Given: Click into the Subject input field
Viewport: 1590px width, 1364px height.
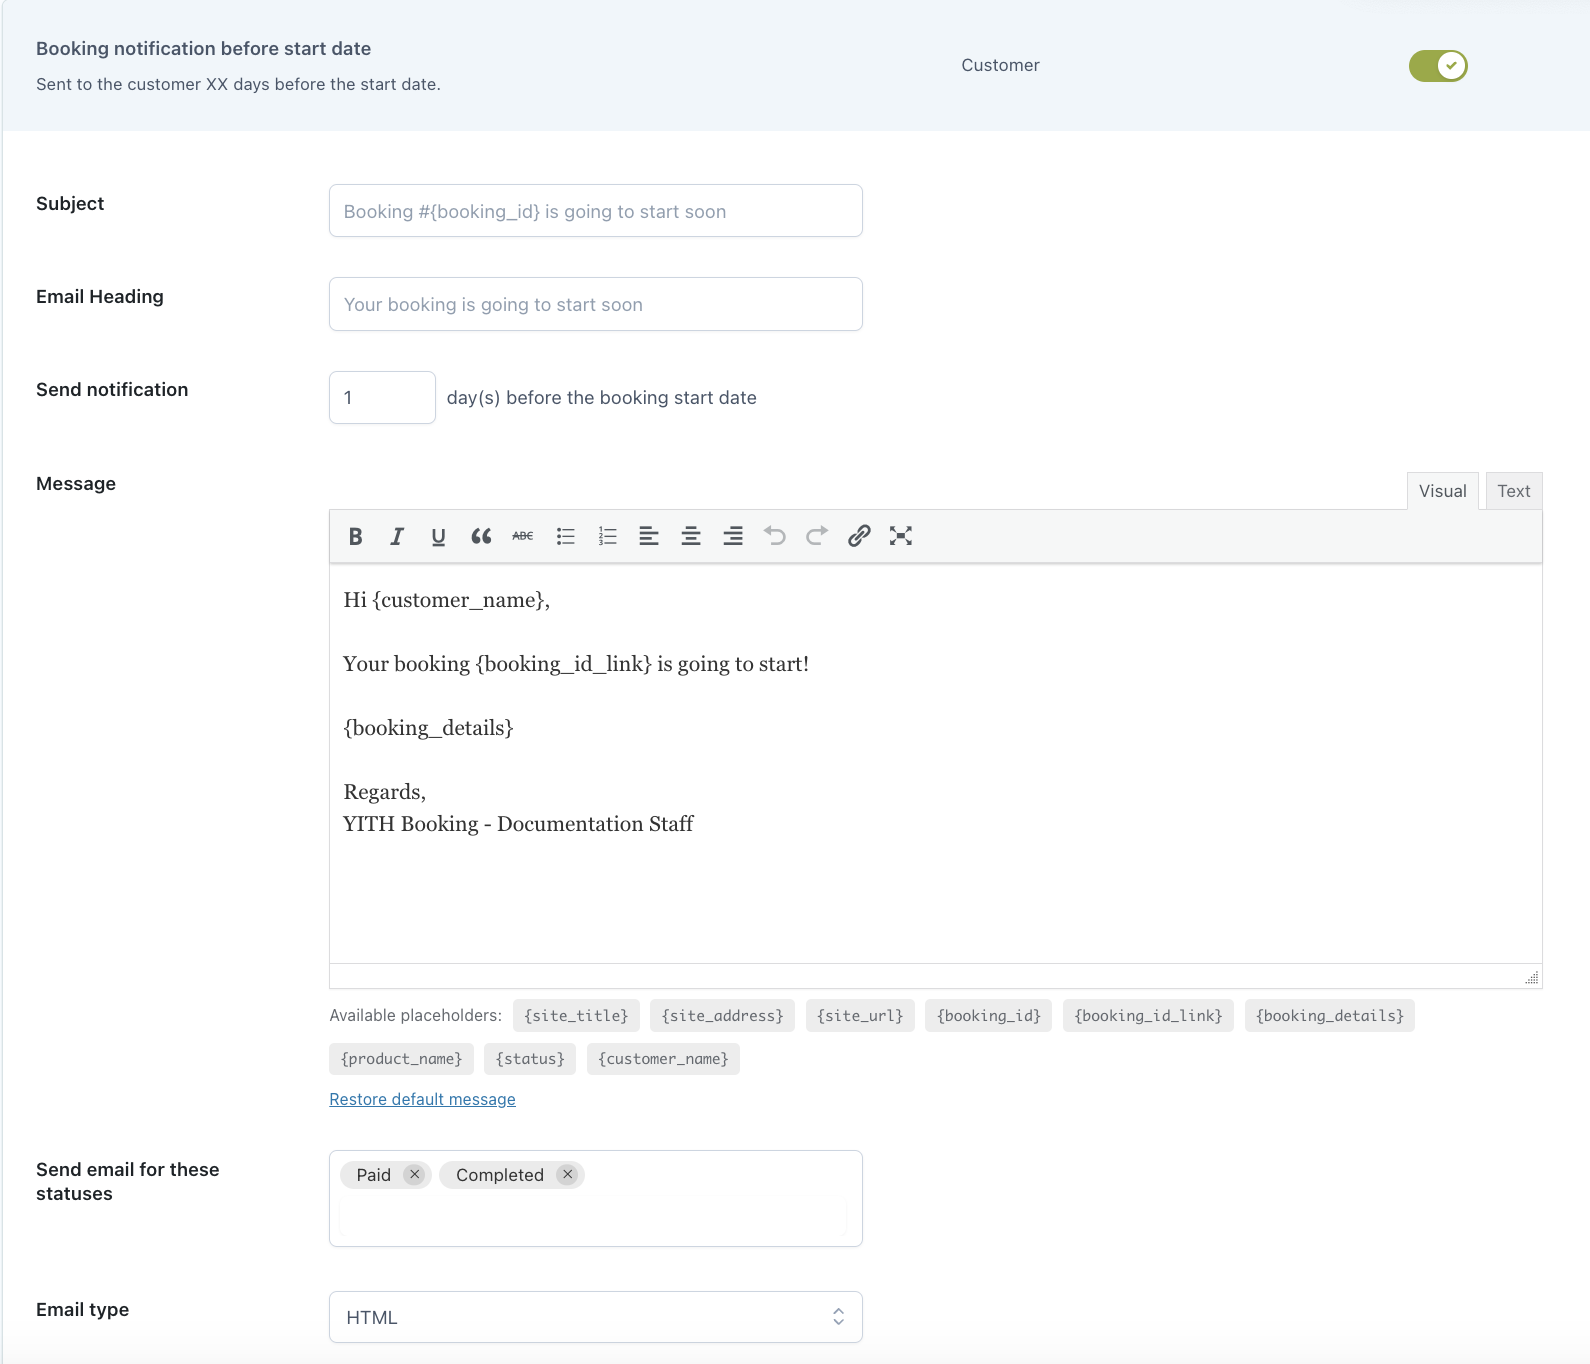Looking at the screenshot, I should tap(595, 211).
